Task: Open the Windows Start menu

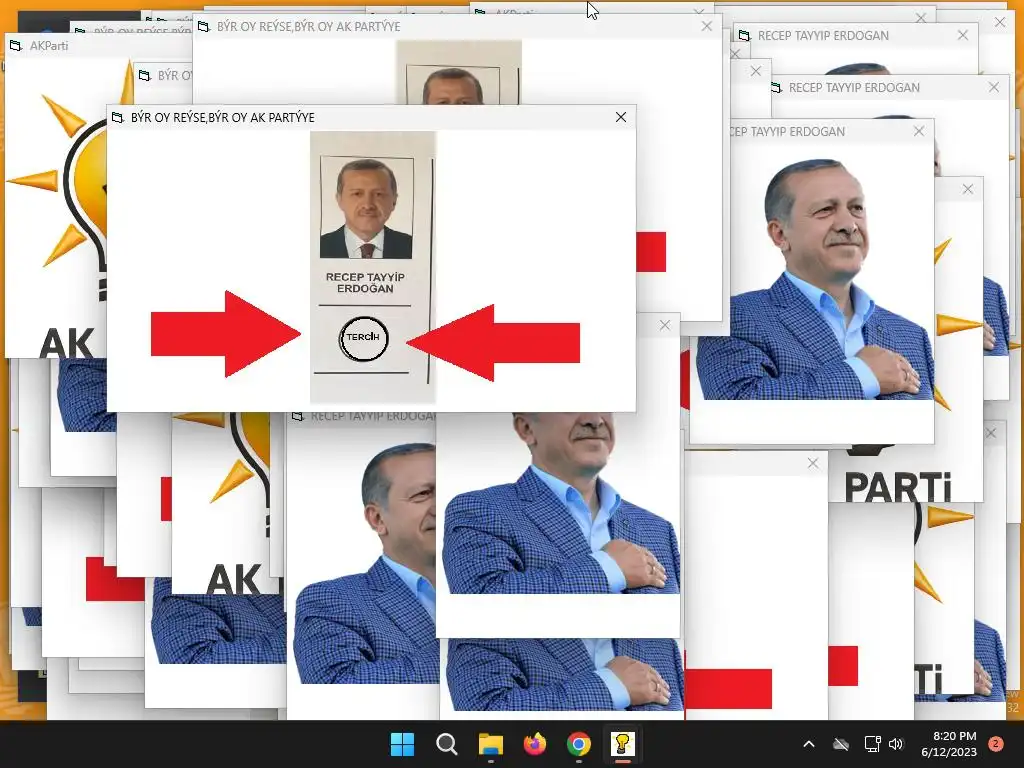Action: [402, 744]
